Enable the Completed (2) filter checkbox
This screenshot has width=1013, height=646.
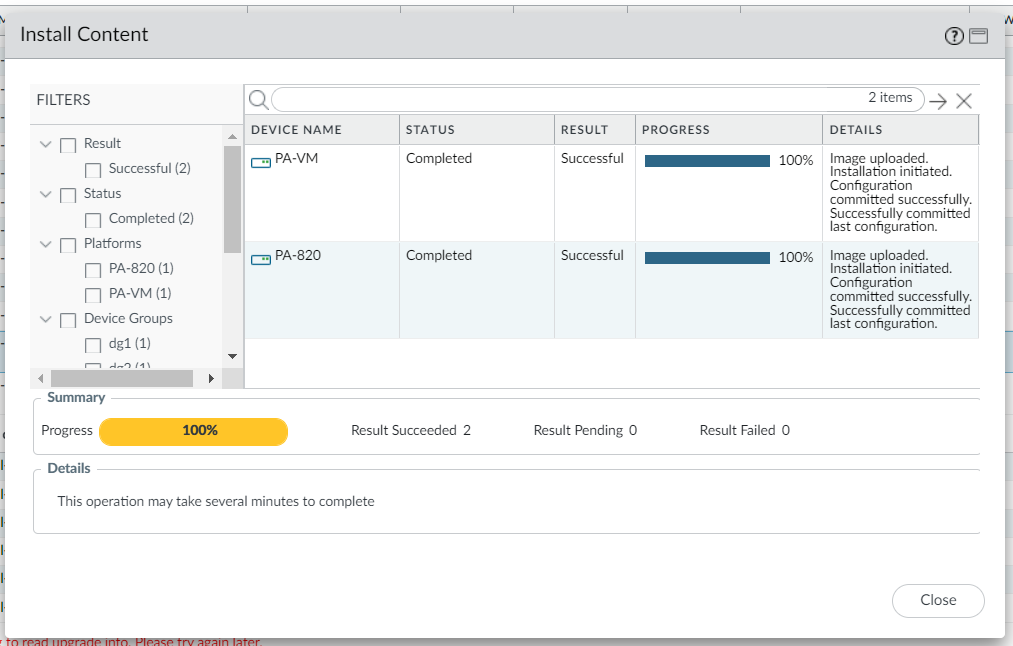(93, 220)
